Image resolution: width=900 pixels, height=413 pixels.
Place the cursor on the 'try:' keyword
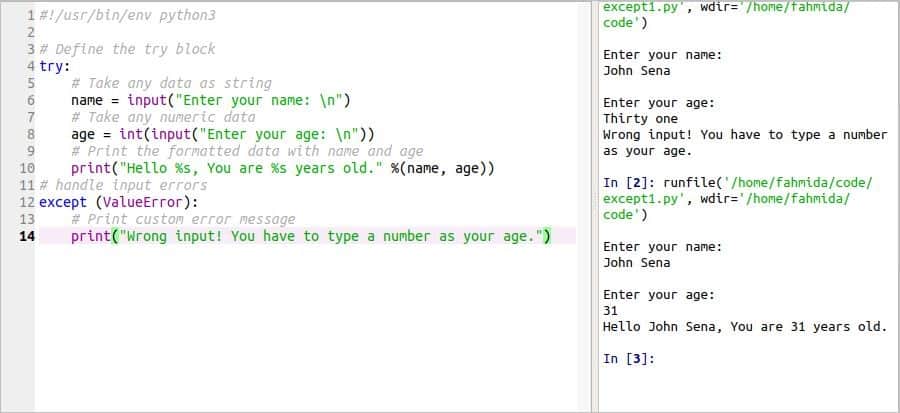[x=55, y=67]
